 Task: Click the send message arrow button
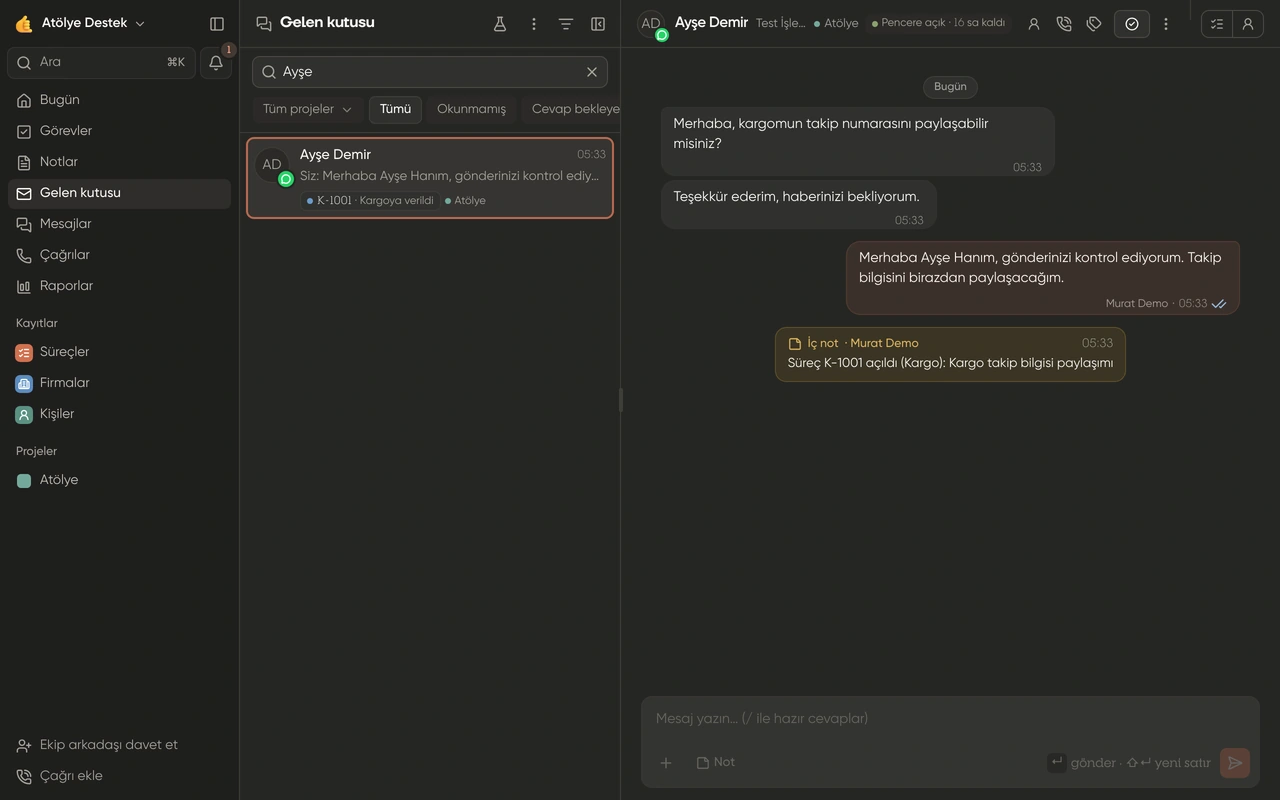(x=1235, y=763)
